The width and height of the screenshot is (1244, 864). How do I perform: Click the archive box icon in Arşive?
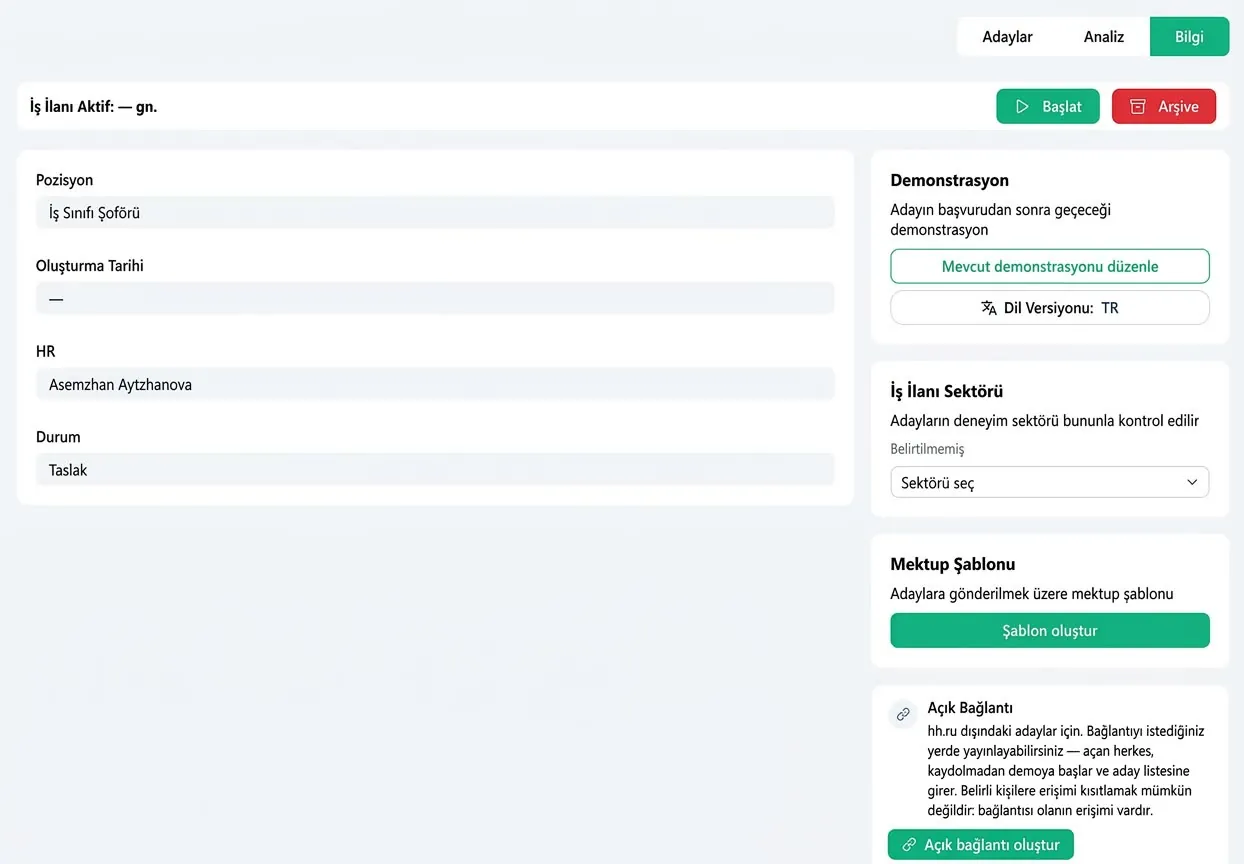(1137, 107)
